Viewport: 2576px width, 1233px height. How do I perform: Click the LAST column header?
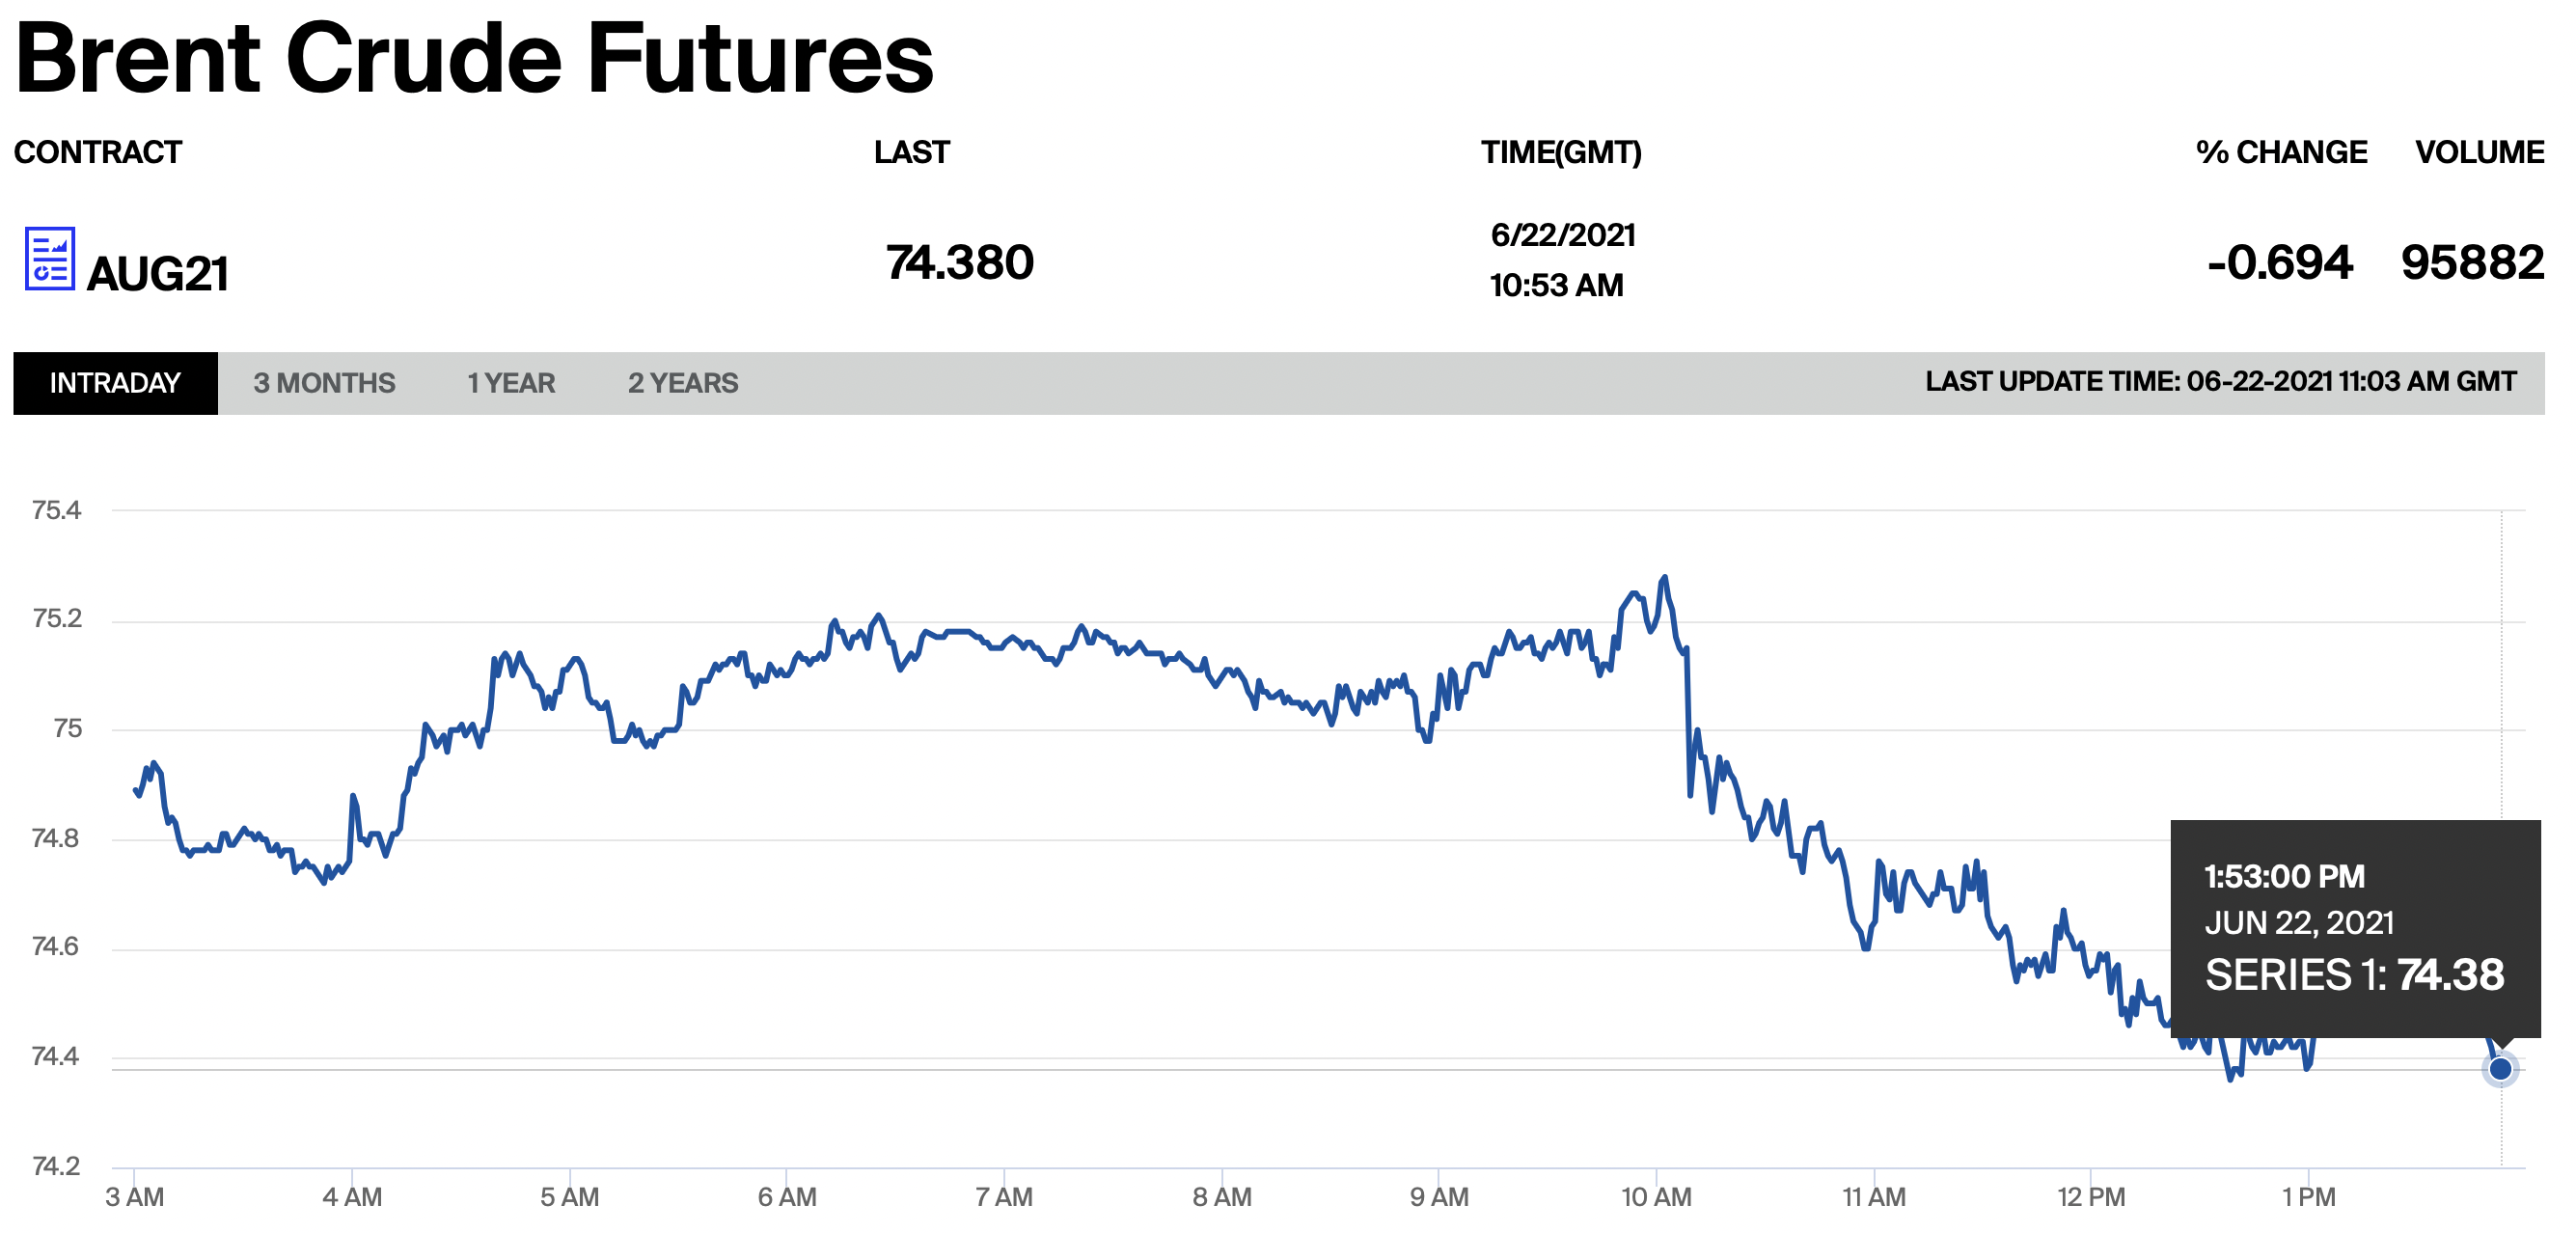coord(913,152)
